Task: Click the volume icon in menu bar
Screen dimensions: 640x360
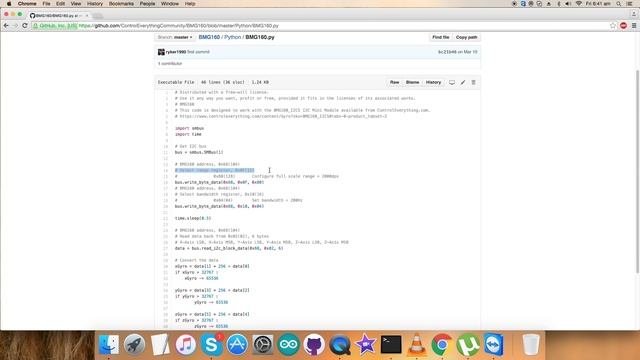Action: tap(568, 4)
